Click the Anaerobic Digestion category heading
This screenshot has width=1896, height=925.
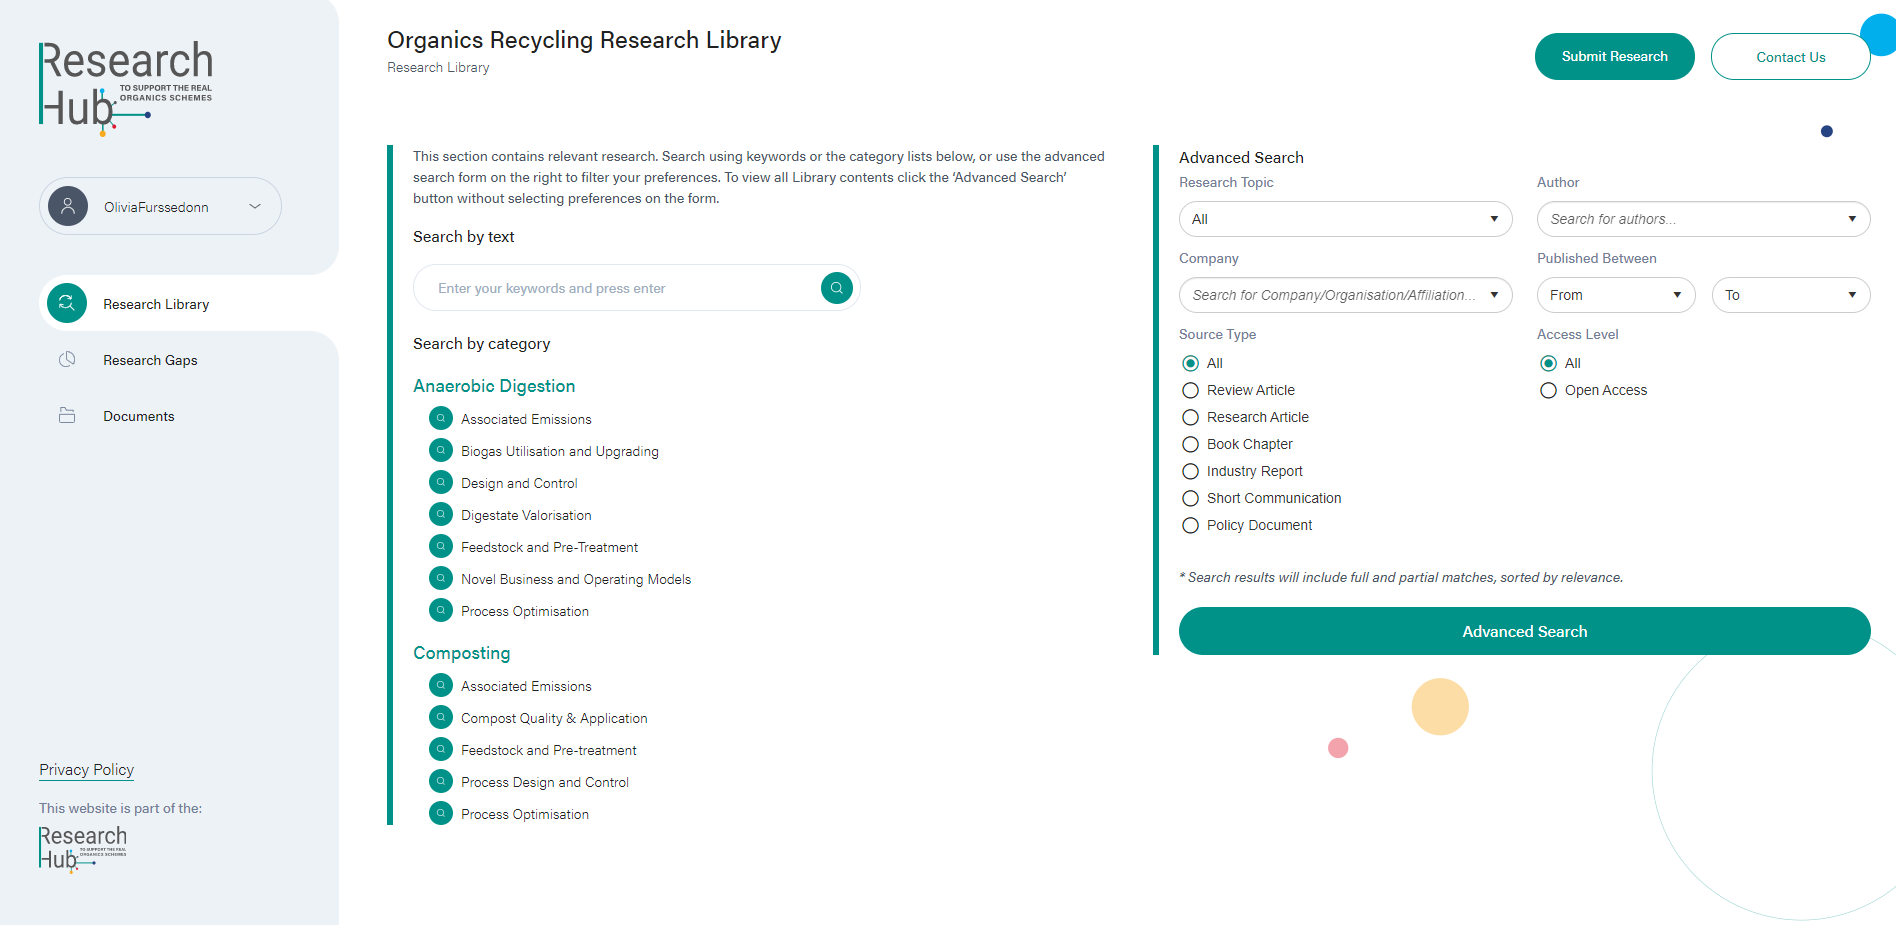[494, 386]
